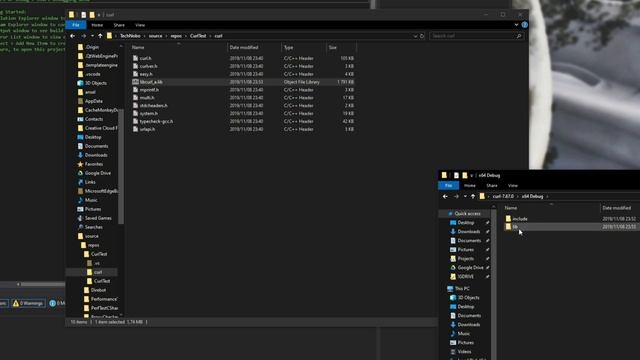640x360 pixels.
Task: Open Google Drive in curl window tree
Action: tap(98, 173)
